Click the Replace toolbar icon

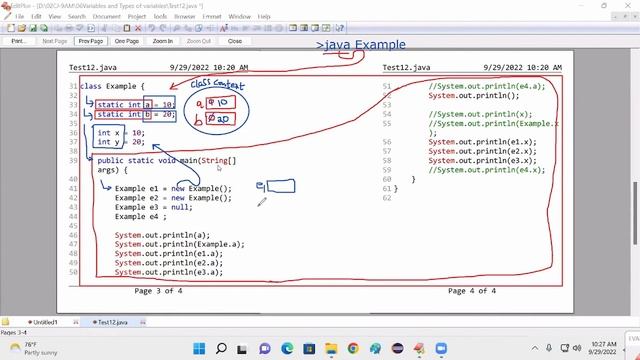tap(188, 28)
